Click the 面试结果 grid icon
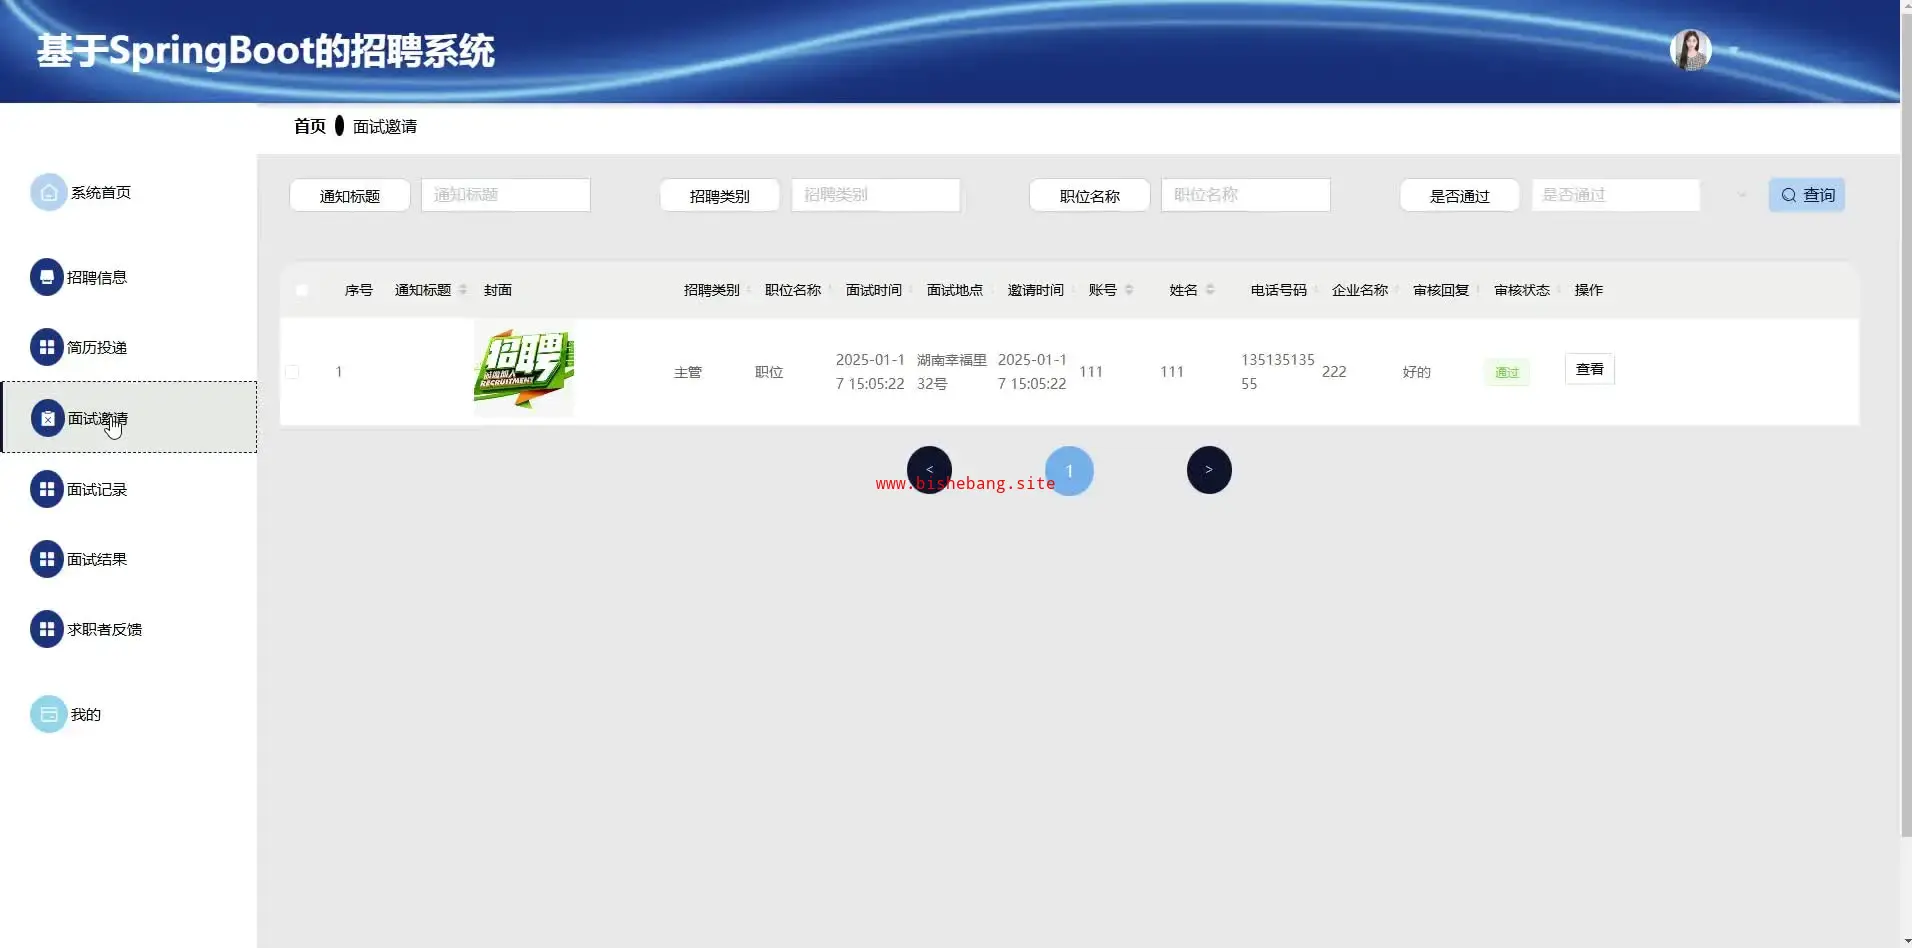 tap(47, 559)
